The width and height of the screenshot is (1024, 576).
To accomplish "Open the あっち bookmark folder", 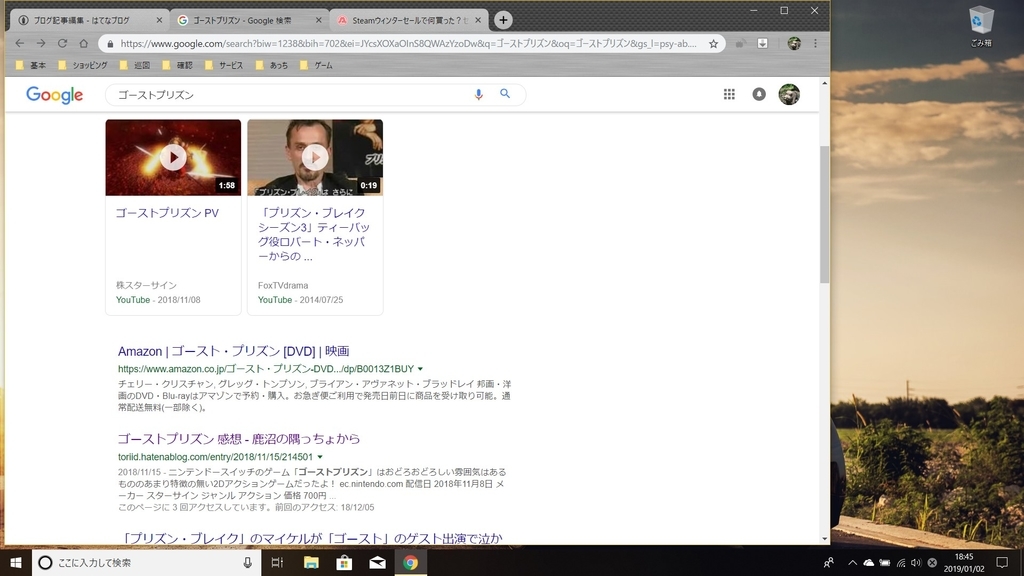I will [272, 65].
